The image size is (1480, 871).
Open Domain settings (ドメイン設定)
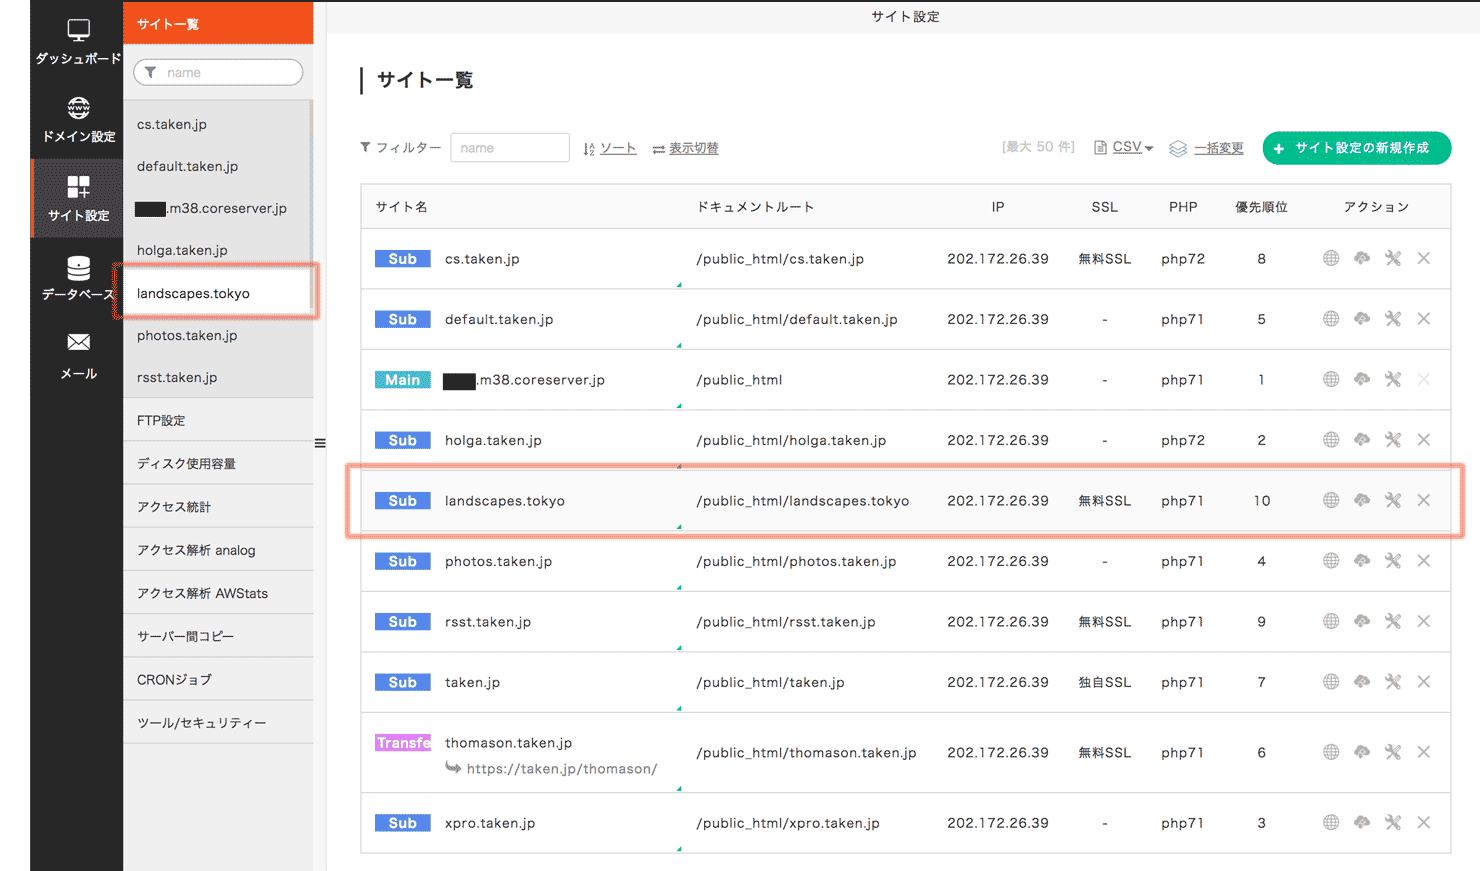78,120
